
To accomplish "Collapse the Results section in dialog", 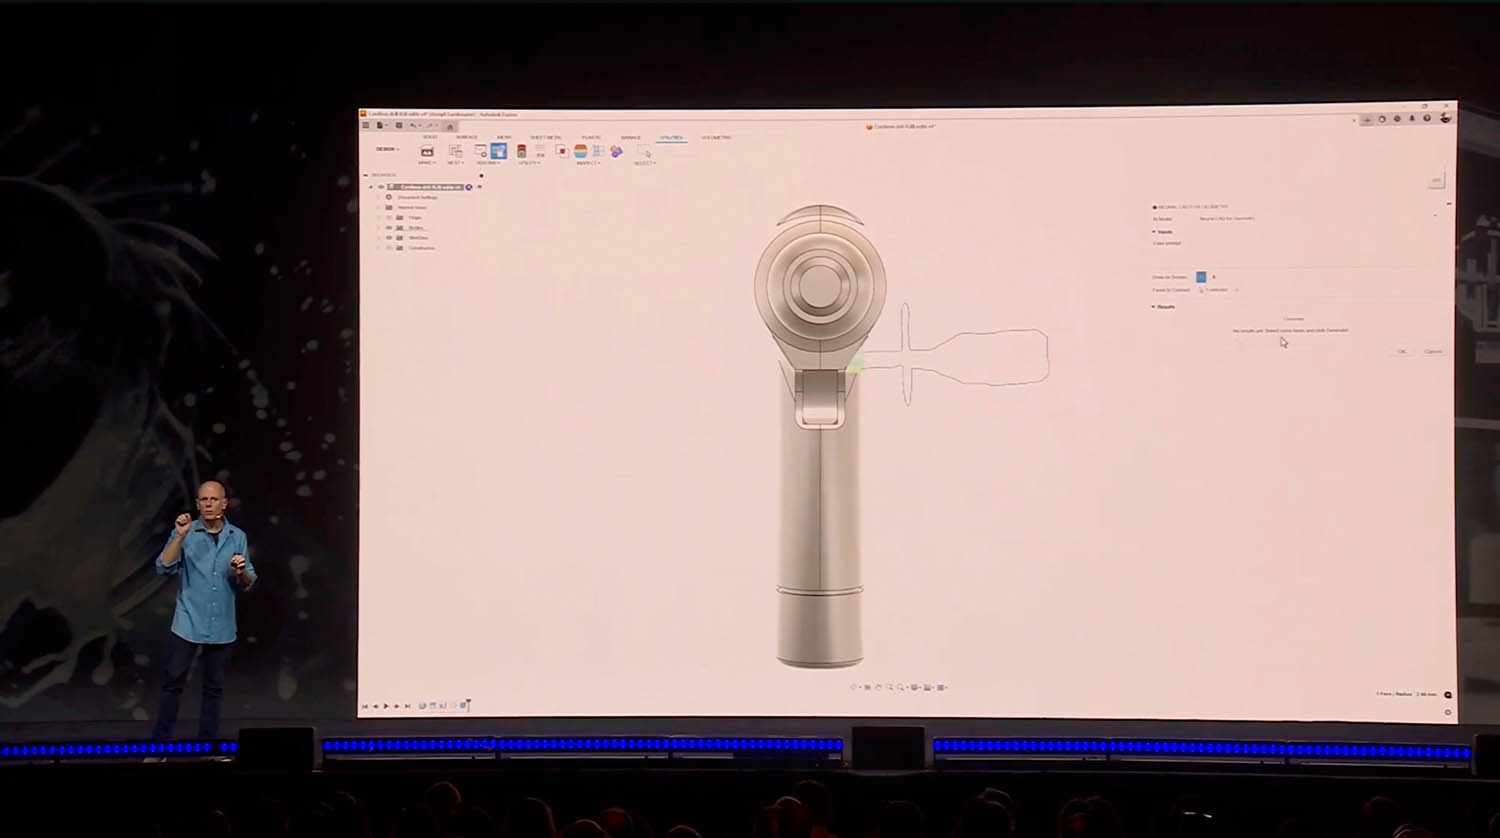I will [x=1154, y=307].
